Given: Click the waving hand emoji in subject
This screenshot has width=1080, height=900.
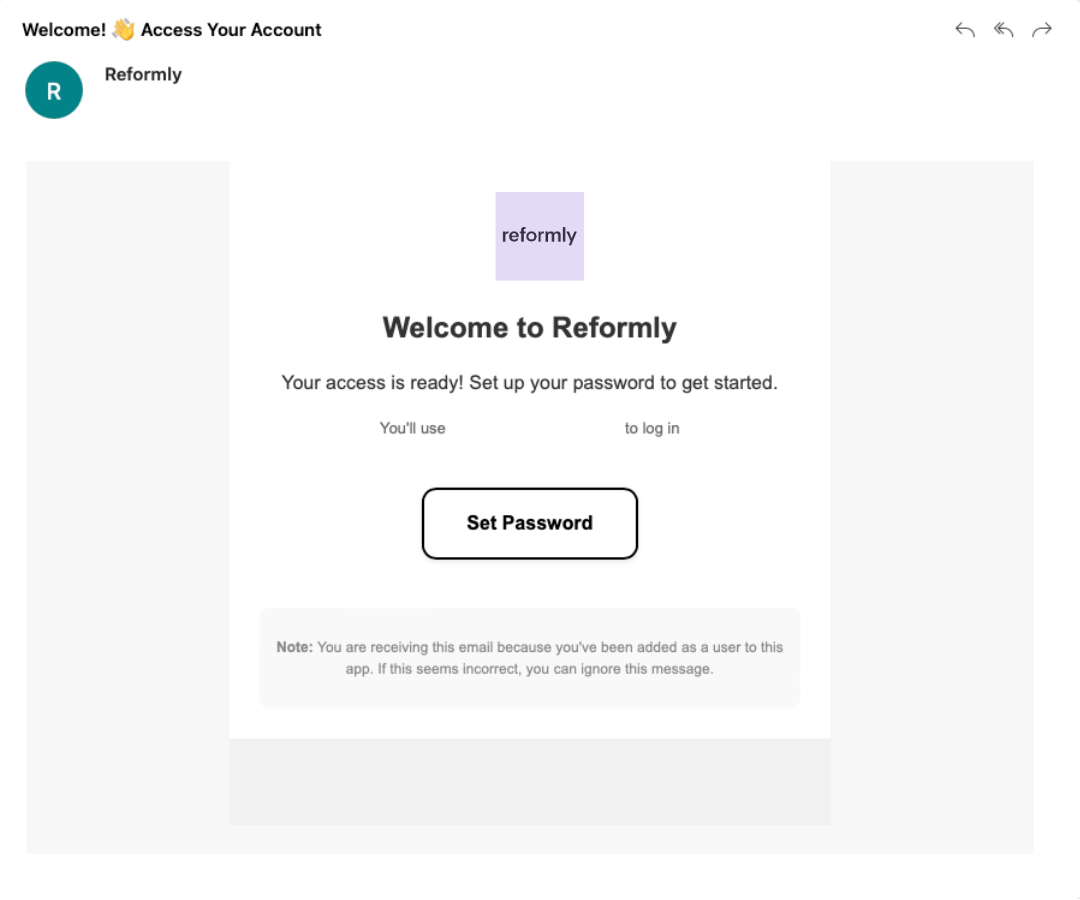Looking at the screenshot, I should (123, 30).
